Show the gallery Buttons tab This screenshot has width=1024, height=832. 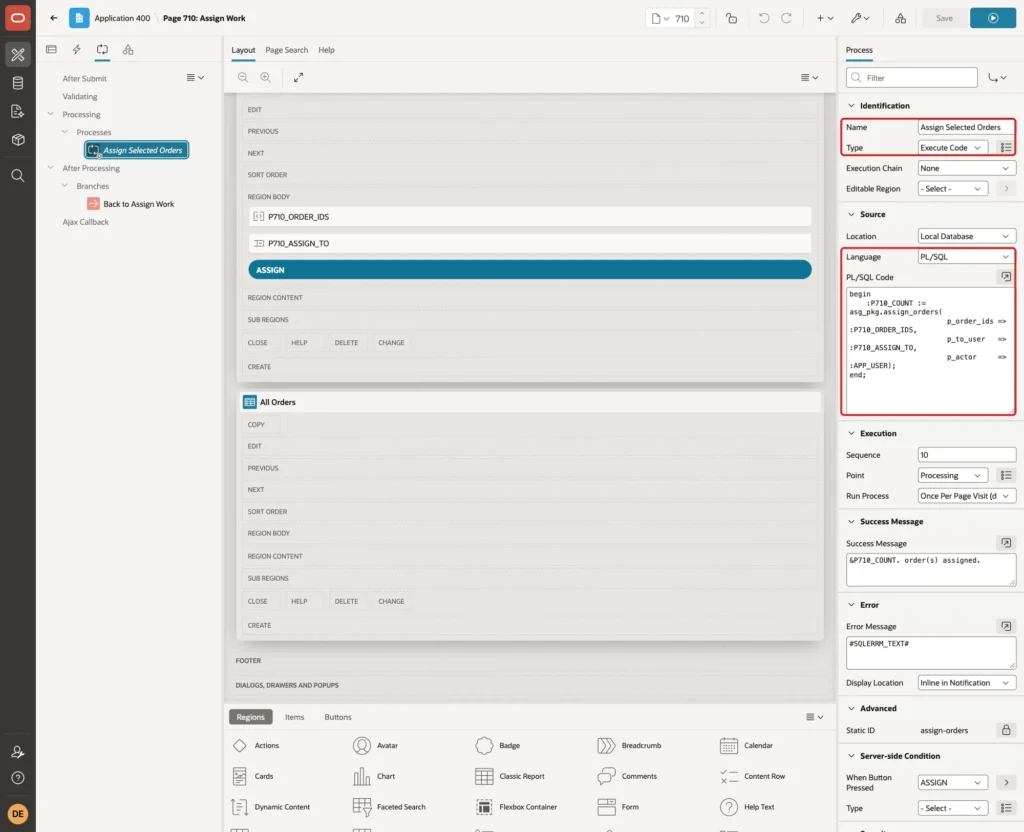click(x=338, y=716)
